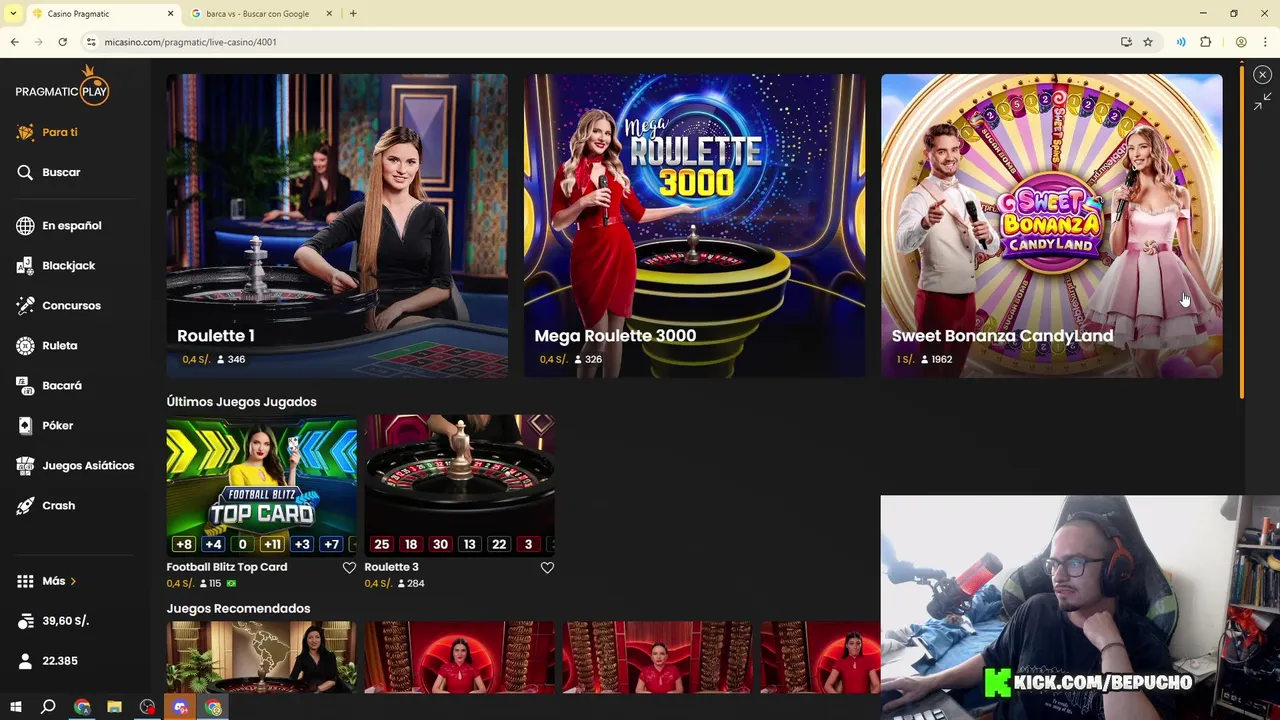Open Ruleta category

click(x=47, y=345)
